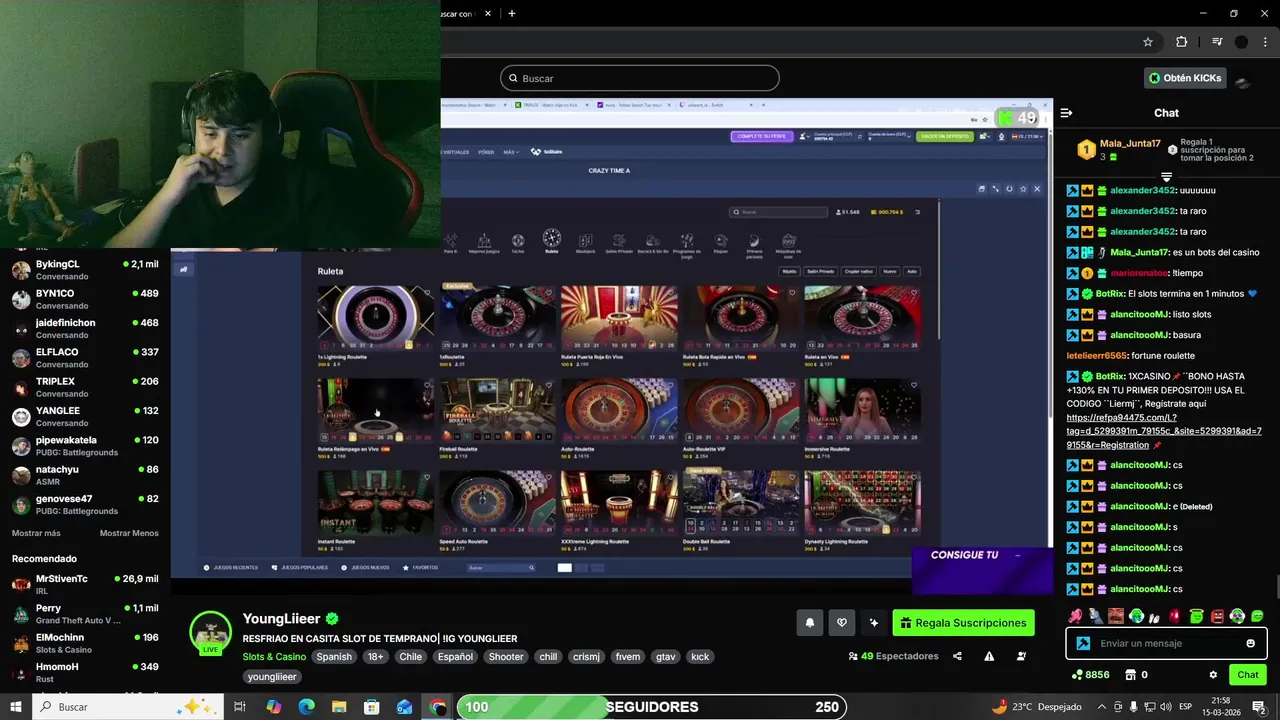Collapse the chat panel with arrow icon

coord(1066,113)
